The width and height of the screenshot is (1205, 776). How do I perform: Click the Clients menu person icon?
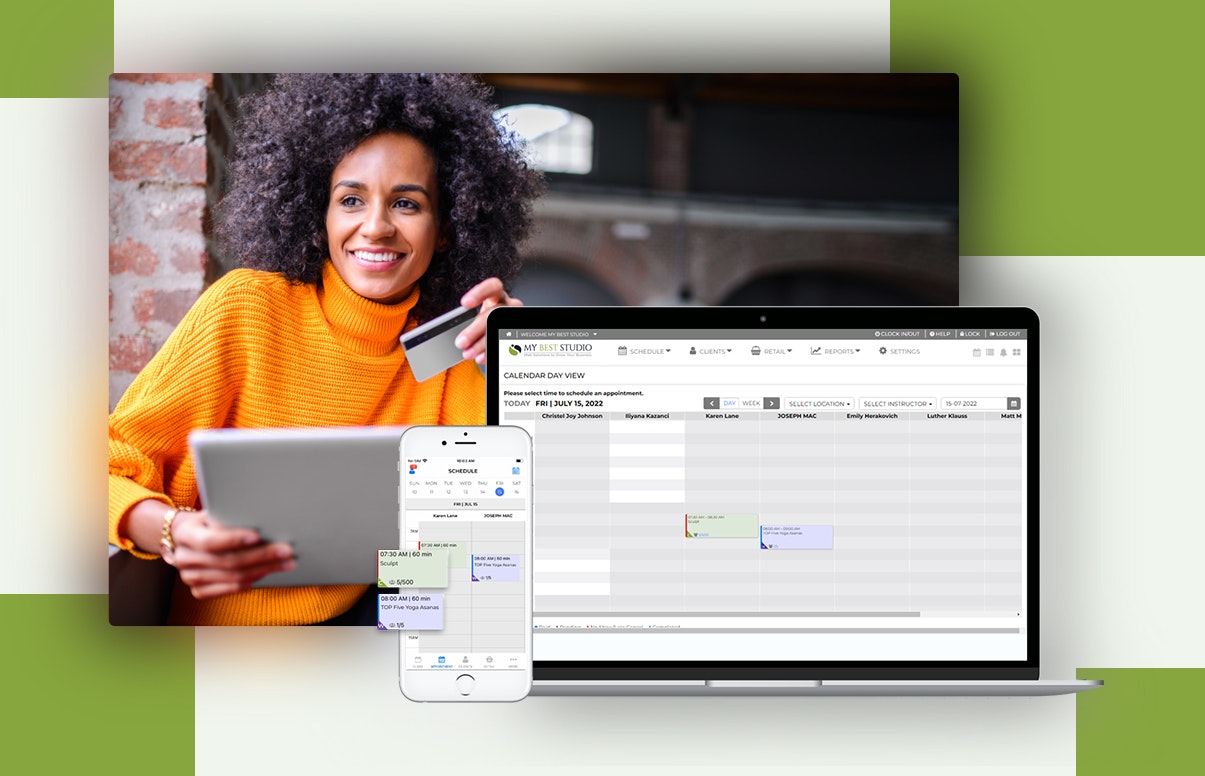click(x=692, y=351)
